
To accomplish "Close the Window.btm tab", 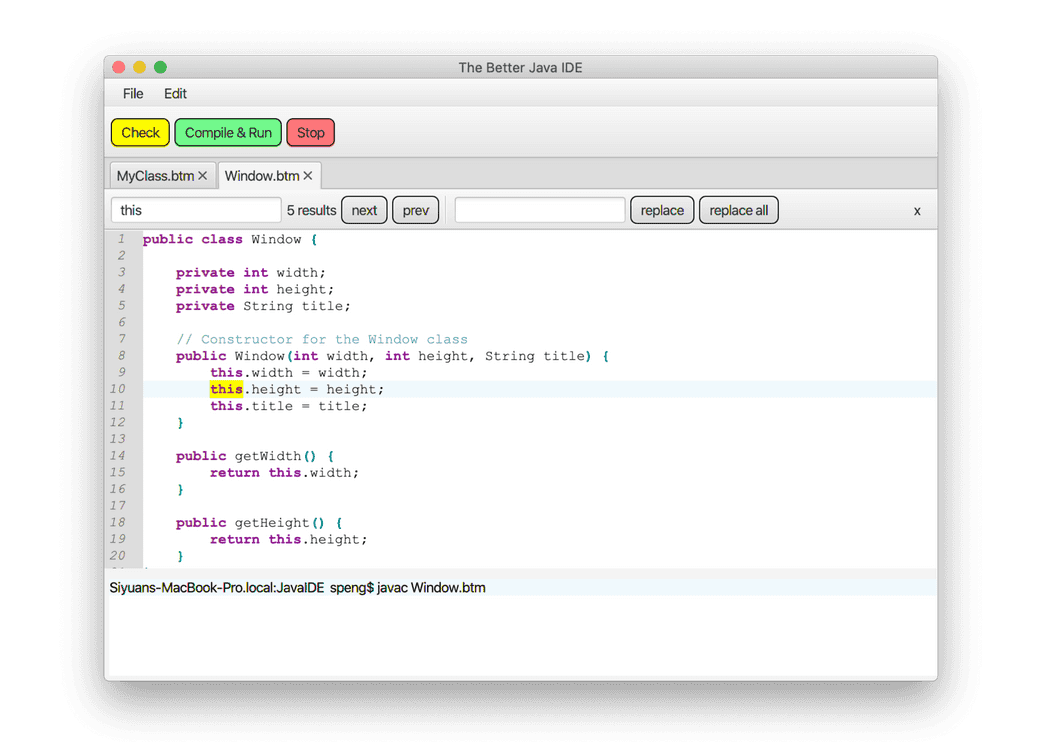I will pyautogui.click(x=307, y=175).
